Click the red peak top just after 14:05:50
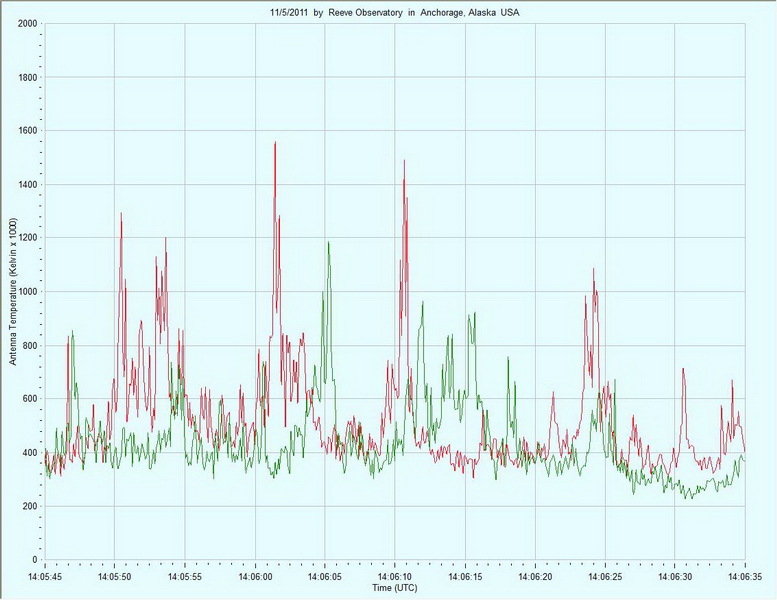 click(121, 214)
